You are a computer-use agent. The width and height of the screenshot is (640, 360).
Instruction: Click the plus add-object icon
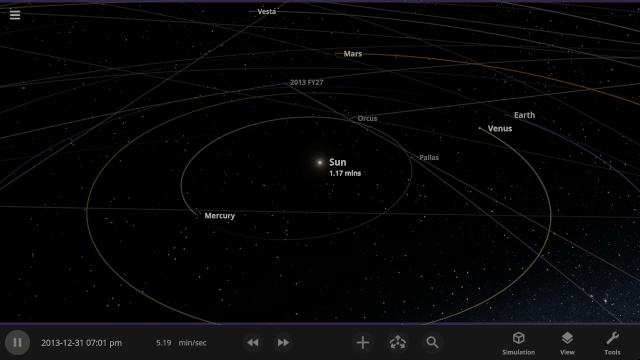click(362, 342)
